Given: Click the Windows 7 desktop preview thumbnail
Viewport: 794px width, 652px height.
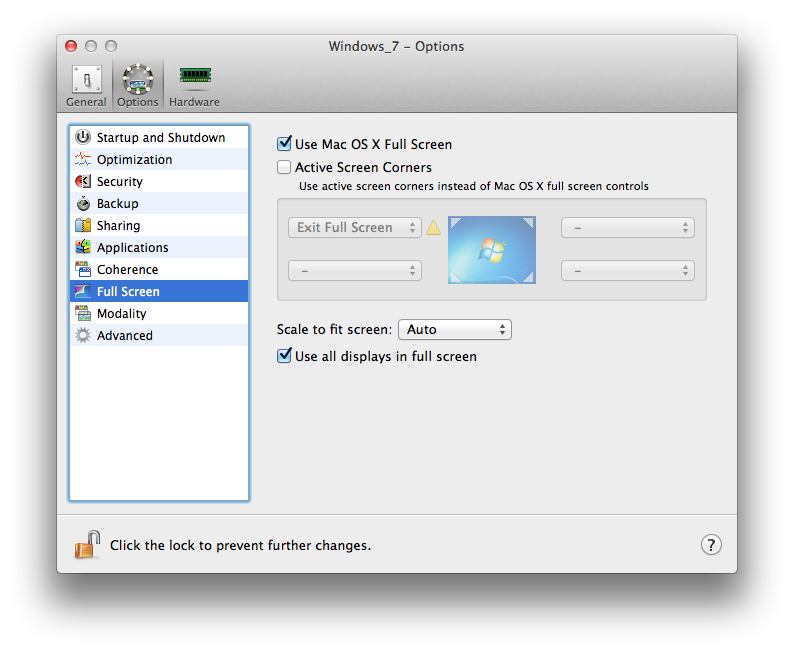Looking at the screenshot, I should [492, 250].
